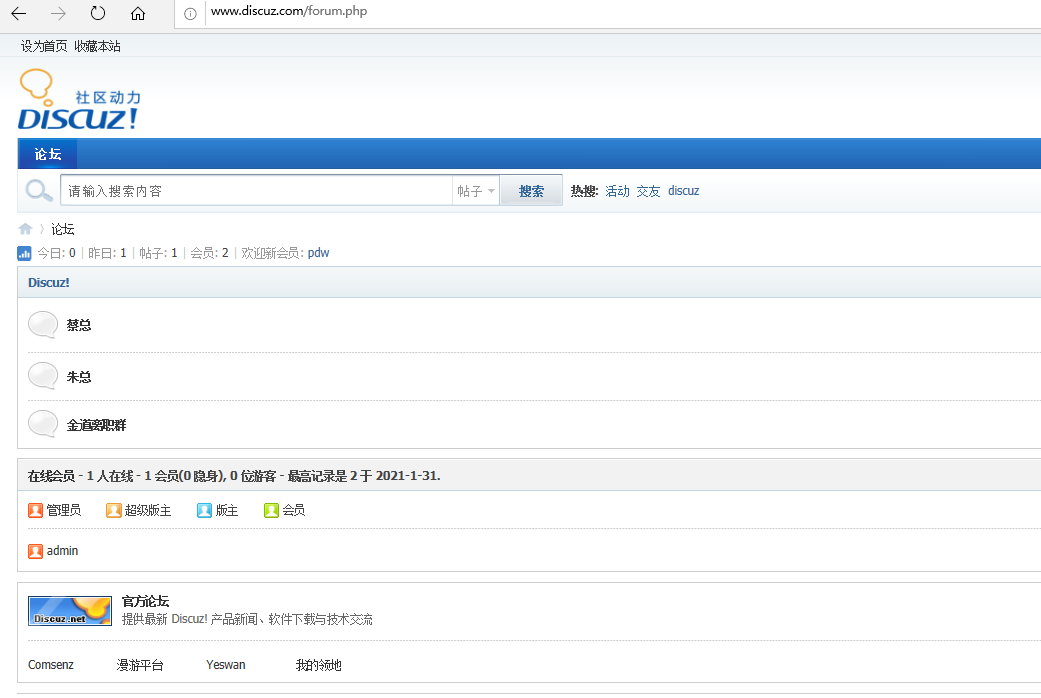Open the 蔡总 forum board

[79, 325]
